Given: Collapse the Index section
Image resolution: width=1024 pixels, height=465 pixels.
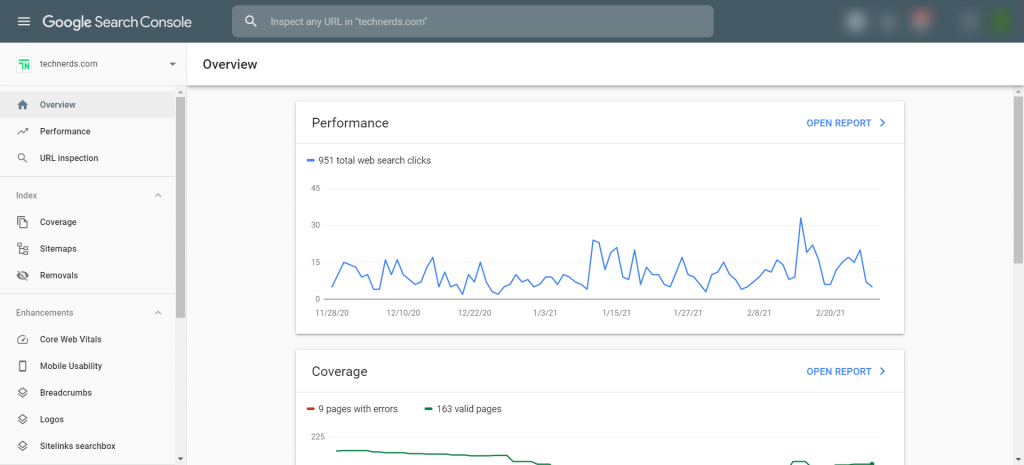Looking at the screenshot, I should tap(158, 195).
